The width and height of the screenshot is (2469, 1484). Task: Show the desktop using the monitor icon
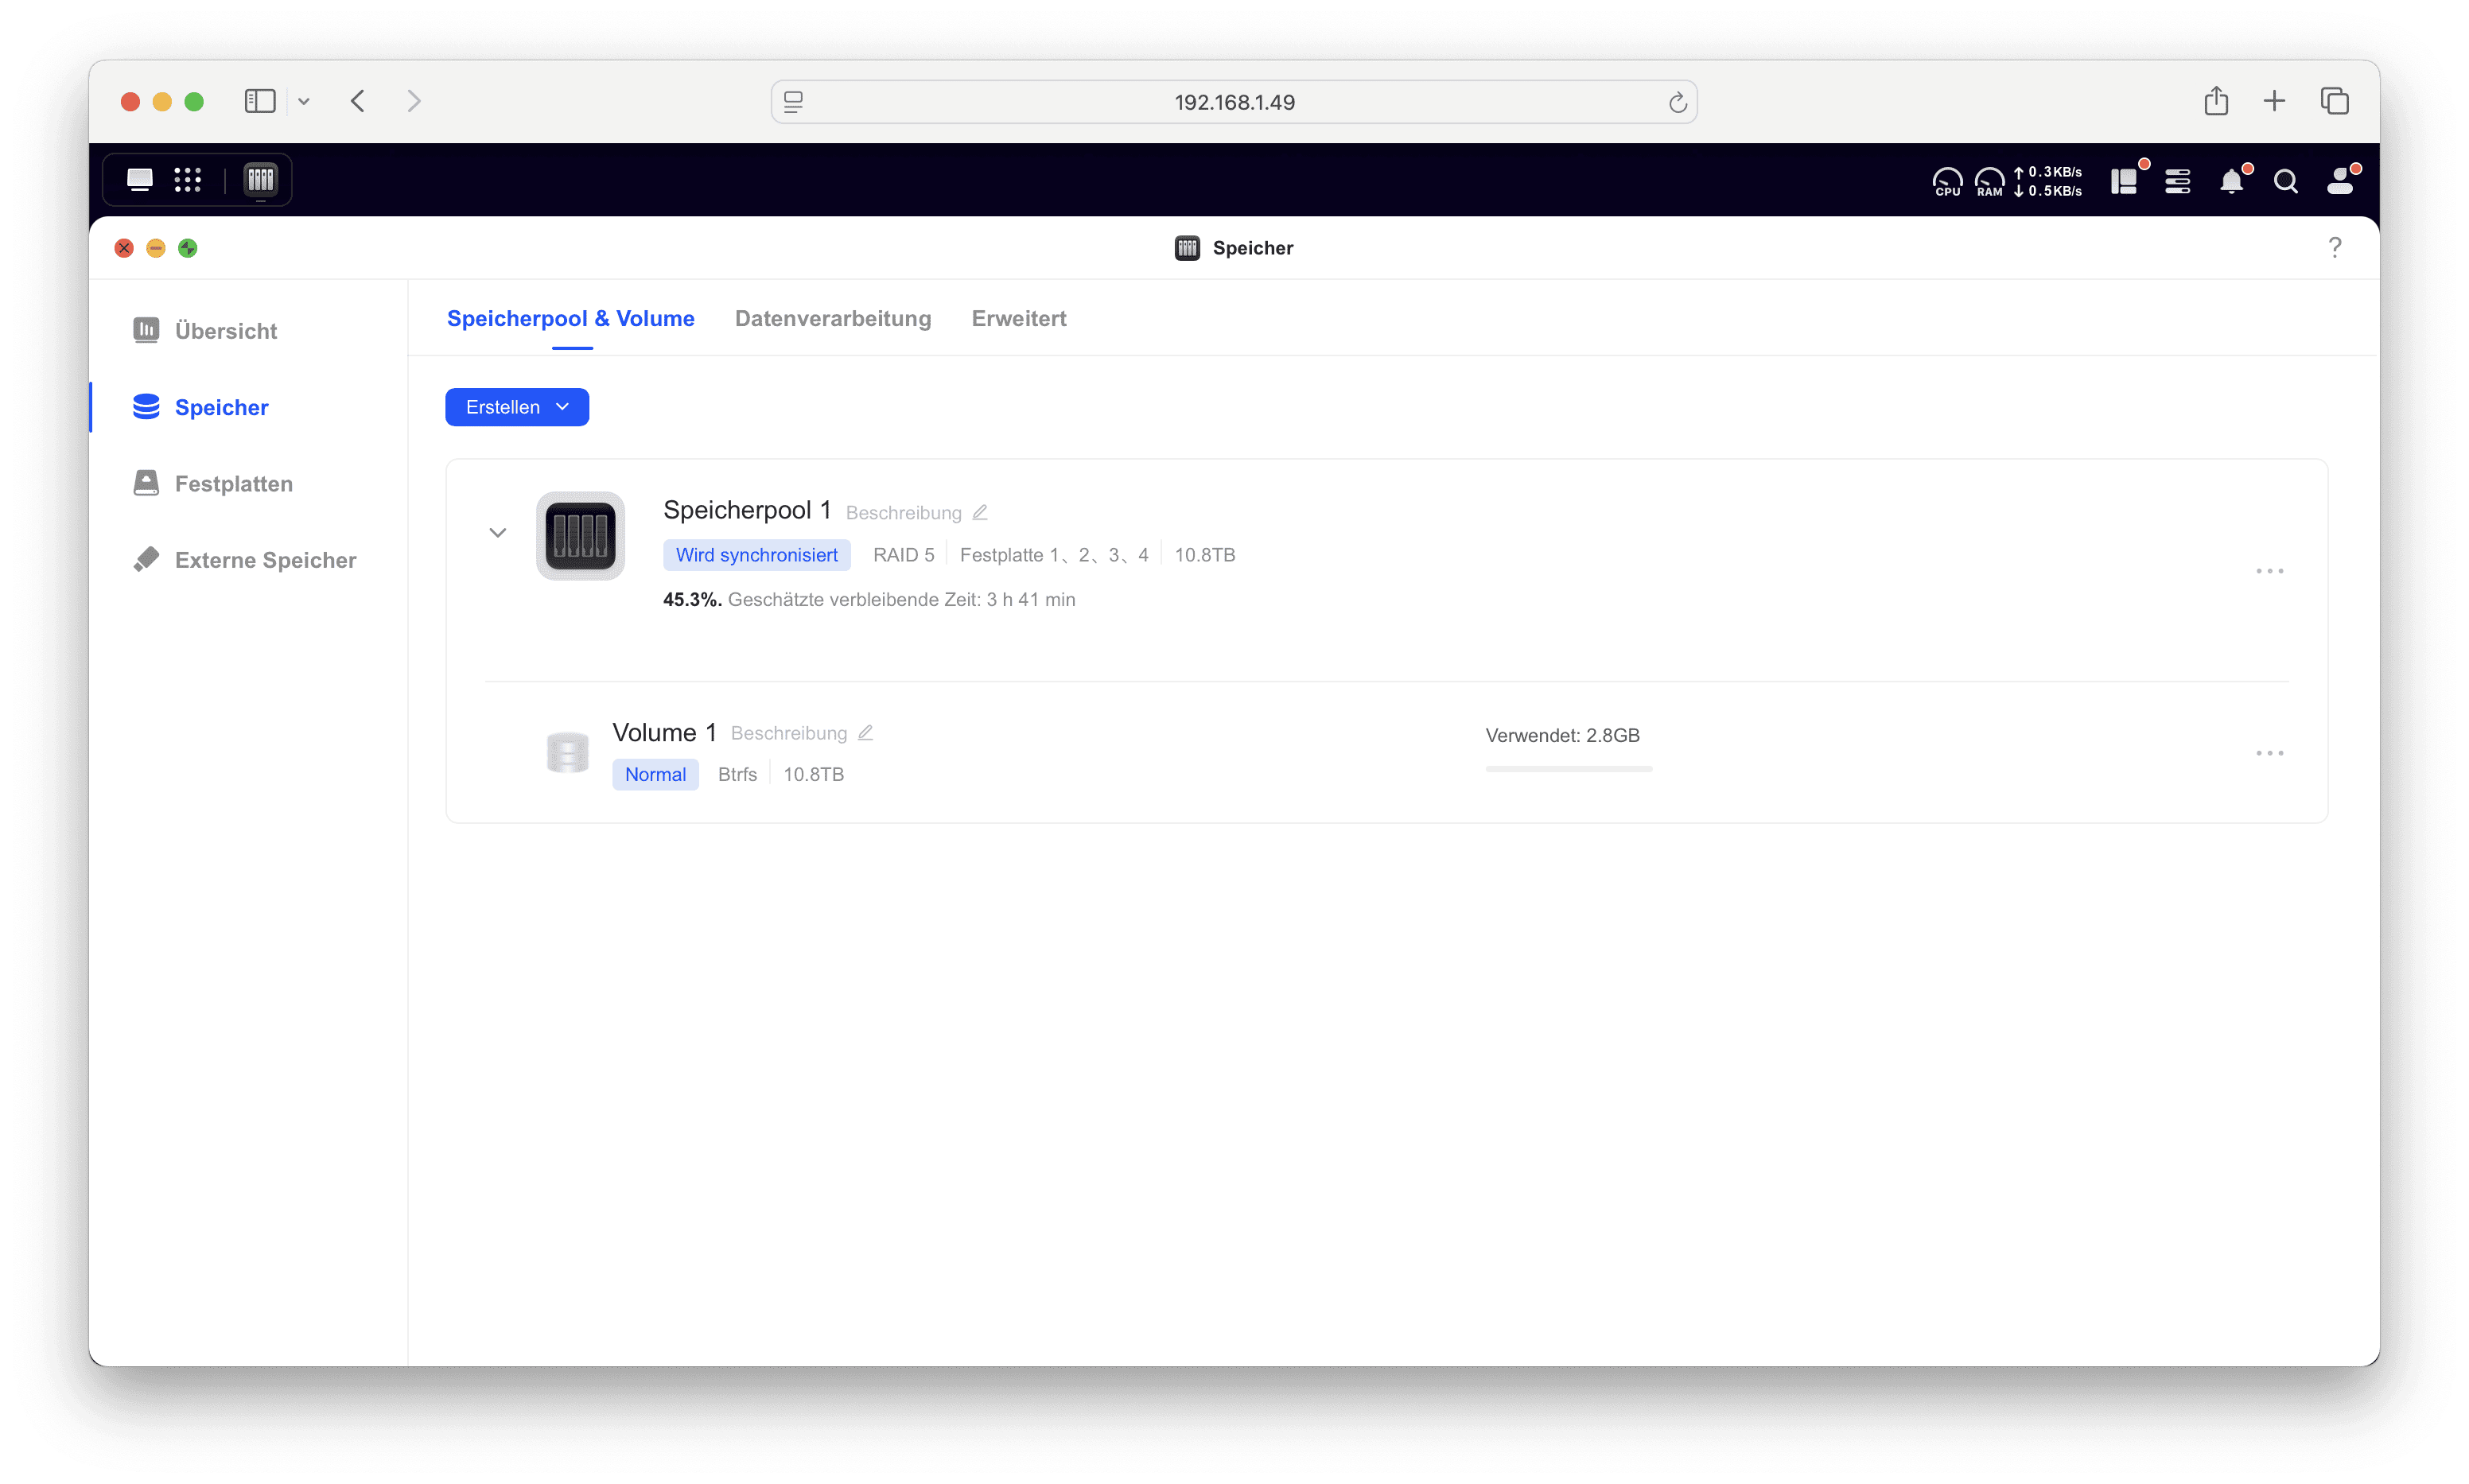pos(140,180)
